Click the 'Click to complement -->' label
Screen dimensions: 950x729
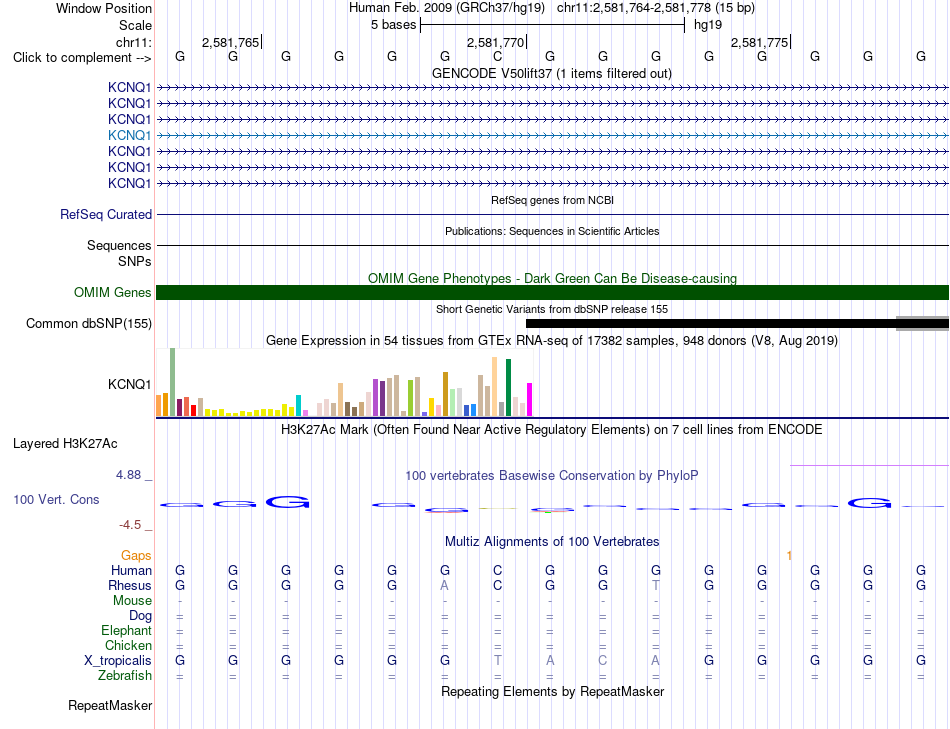click(x=82, y=58)
